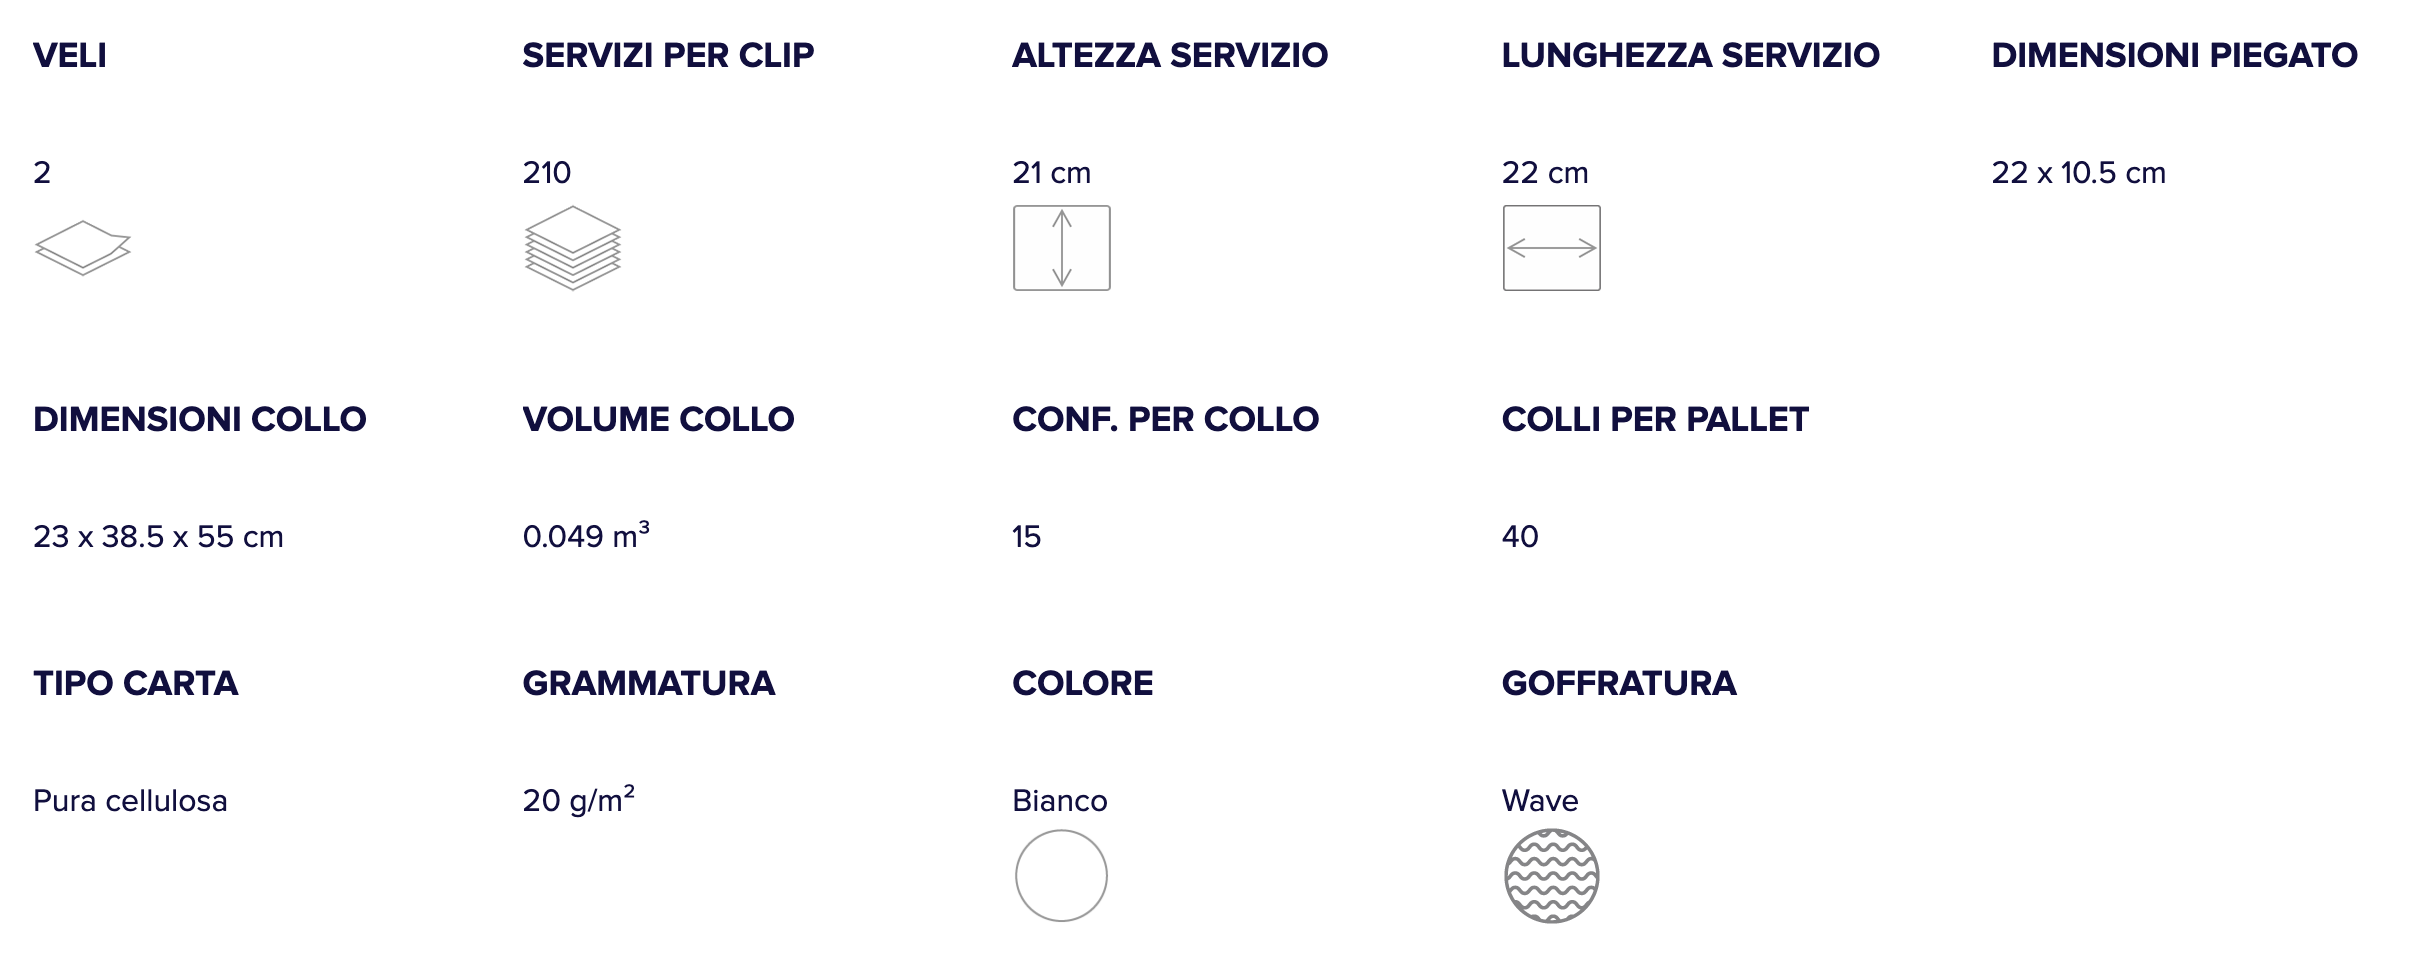Click the 22 x 10.5 cm value
The height and width of the screenshot is (968, 2430).
(2078, 173)
